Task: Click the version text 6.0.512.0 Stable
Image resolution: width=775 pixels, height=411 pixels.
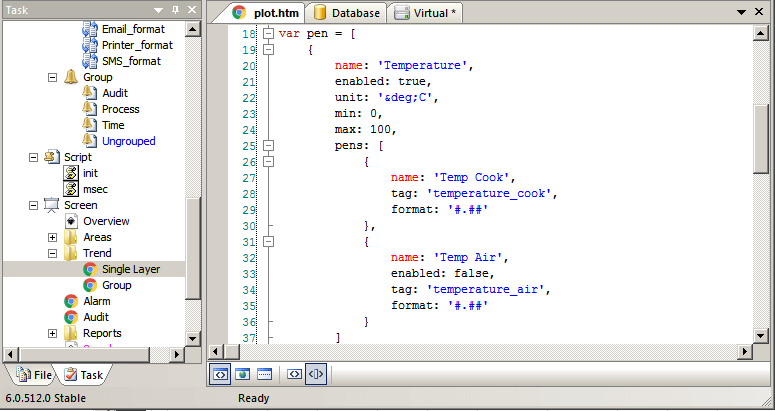Action: (x=46, y=398)
